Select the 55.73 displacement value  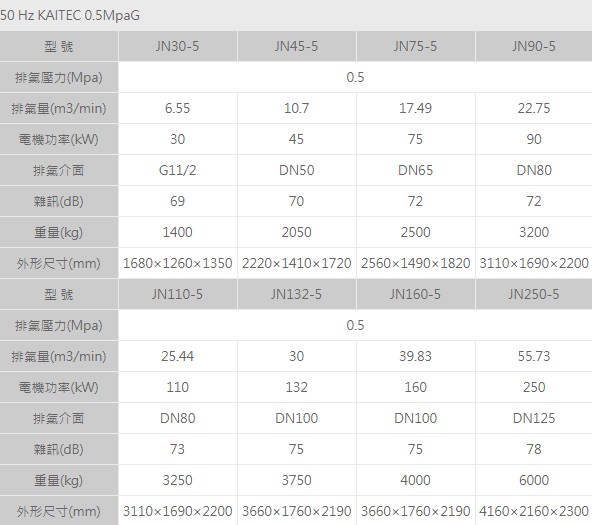(534, 356)
